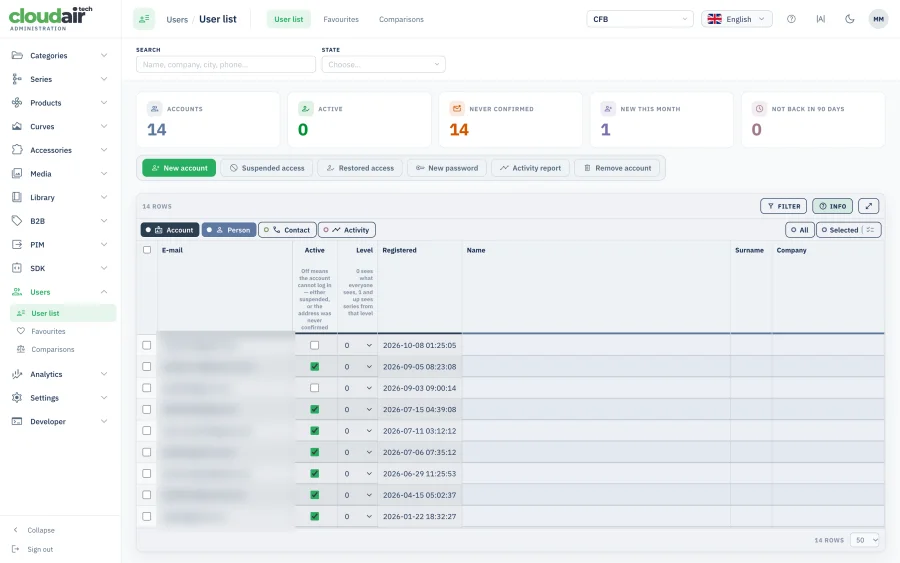Open the English language dropdown

[x=736, y=19]
